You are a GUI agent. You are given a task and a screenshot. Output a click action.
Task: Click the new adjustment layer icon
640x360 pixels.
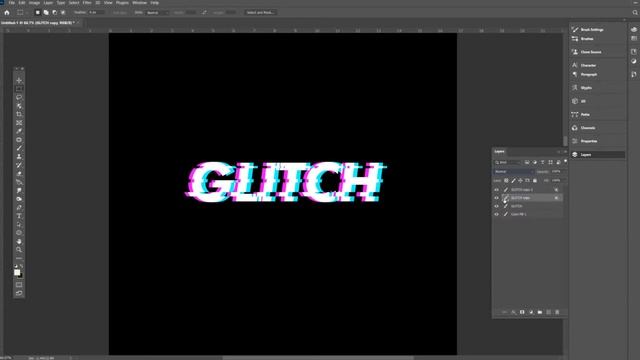(x=531, y=312)
